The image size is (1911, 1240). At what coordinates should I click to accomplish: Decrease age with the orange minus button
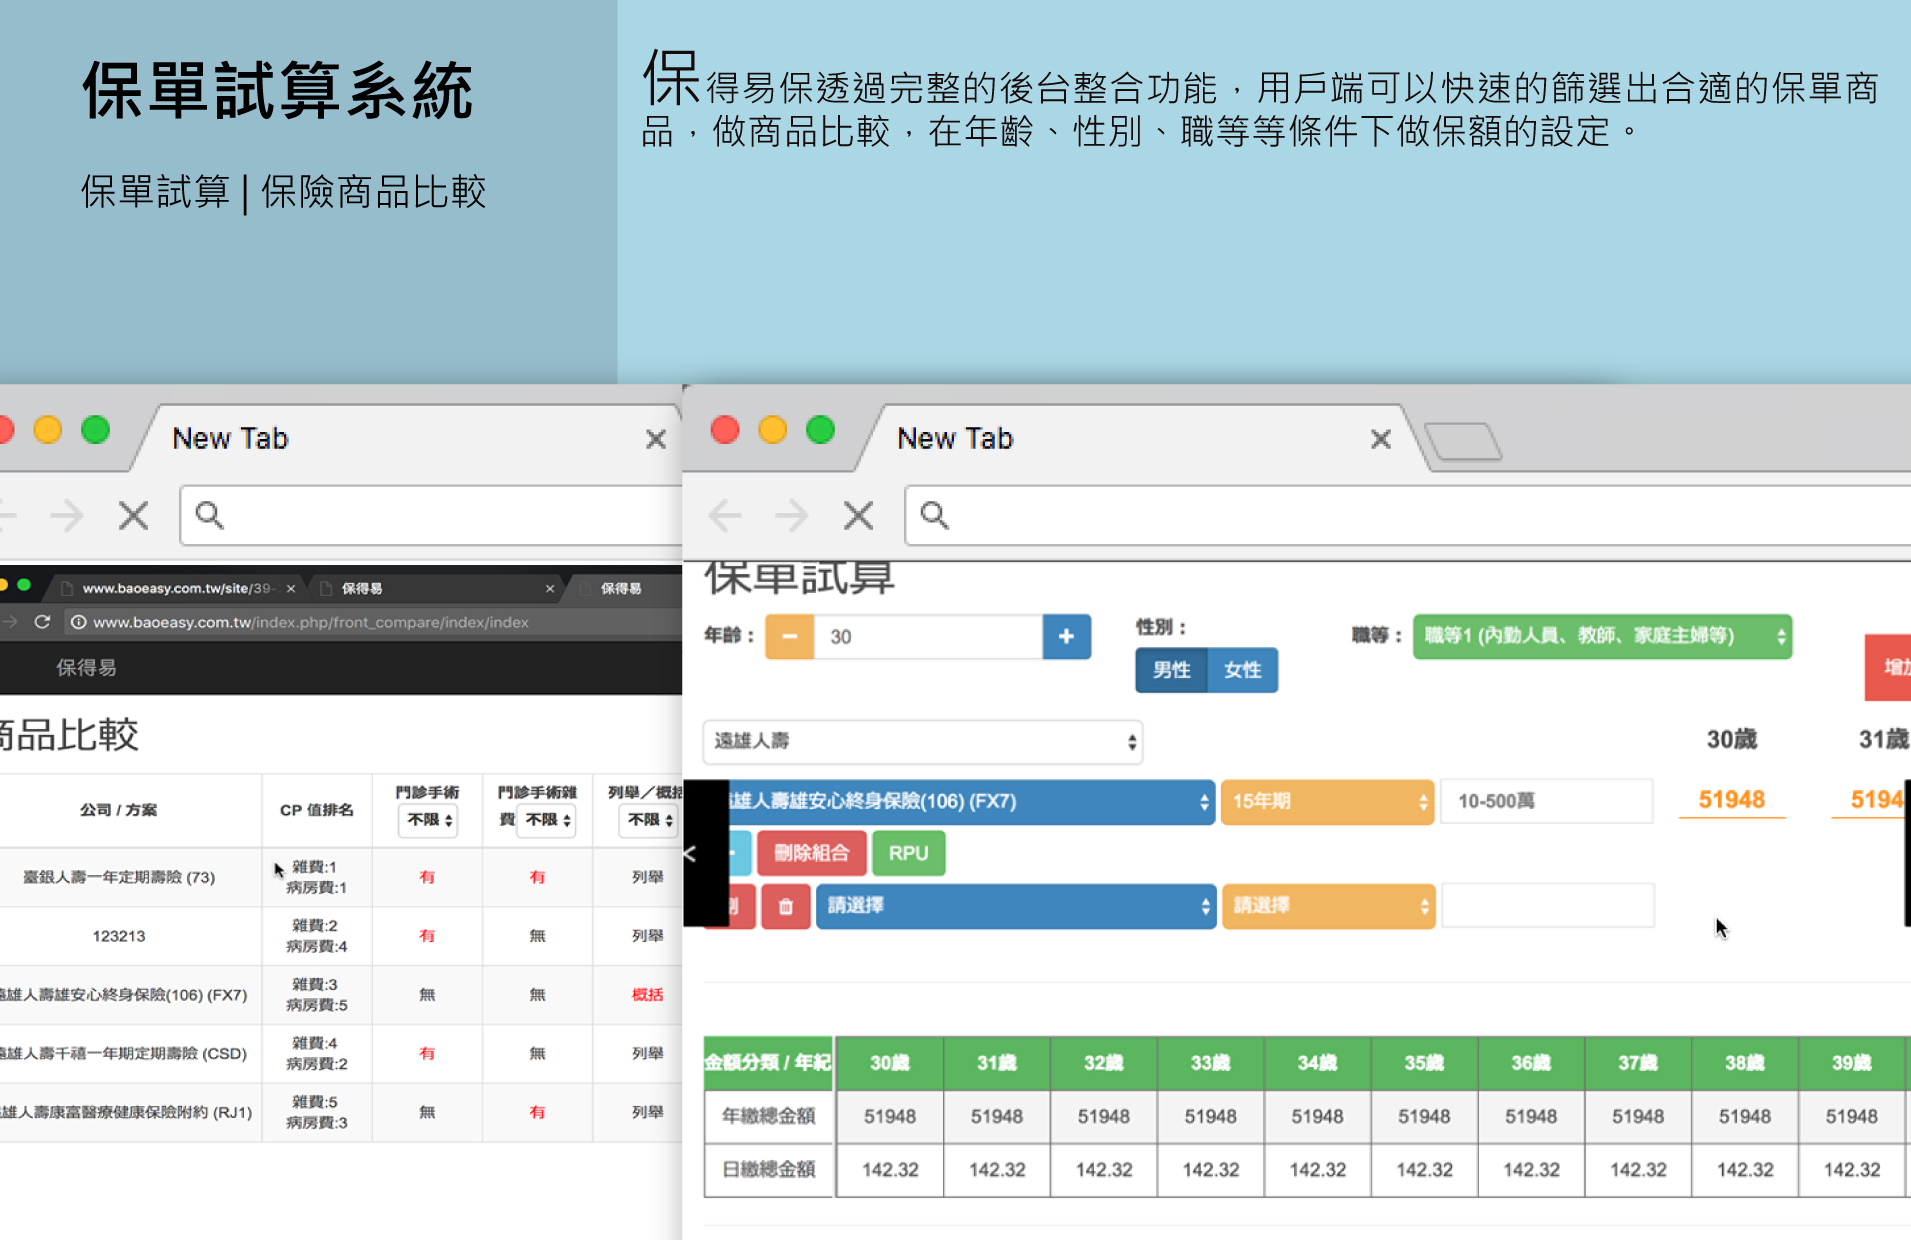[x=789, y=637]
